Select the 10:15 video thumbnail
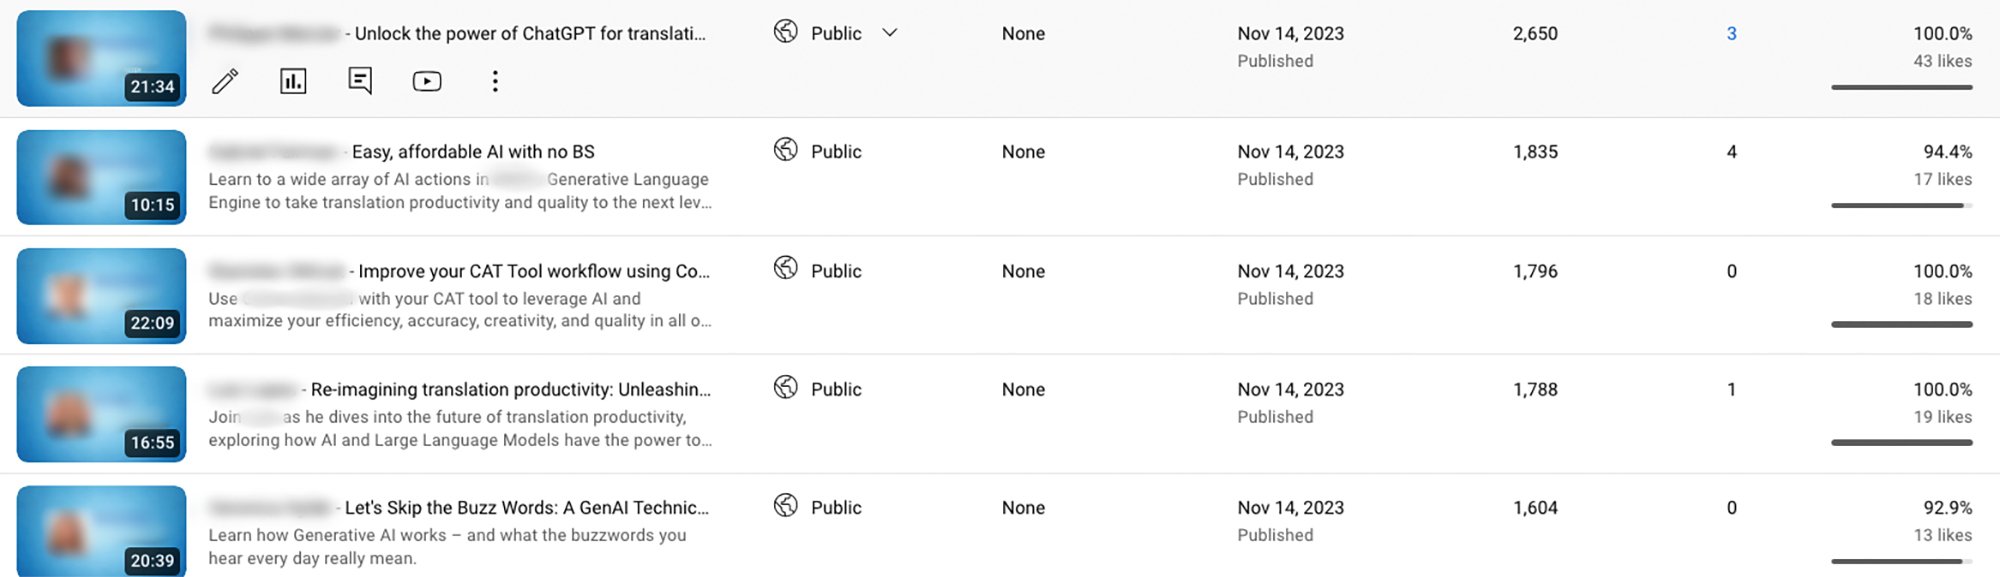 pyautogui.click(x=101, y=177)
